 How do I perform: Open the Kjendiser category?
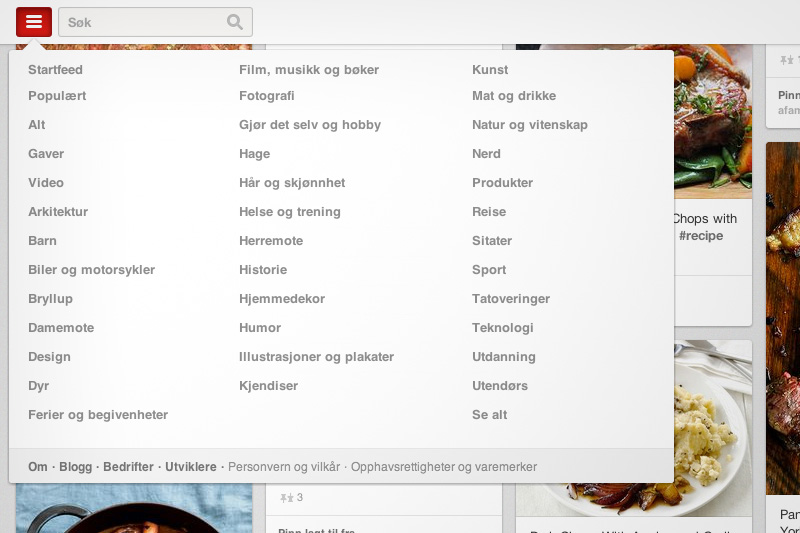[x=269, y=387]
